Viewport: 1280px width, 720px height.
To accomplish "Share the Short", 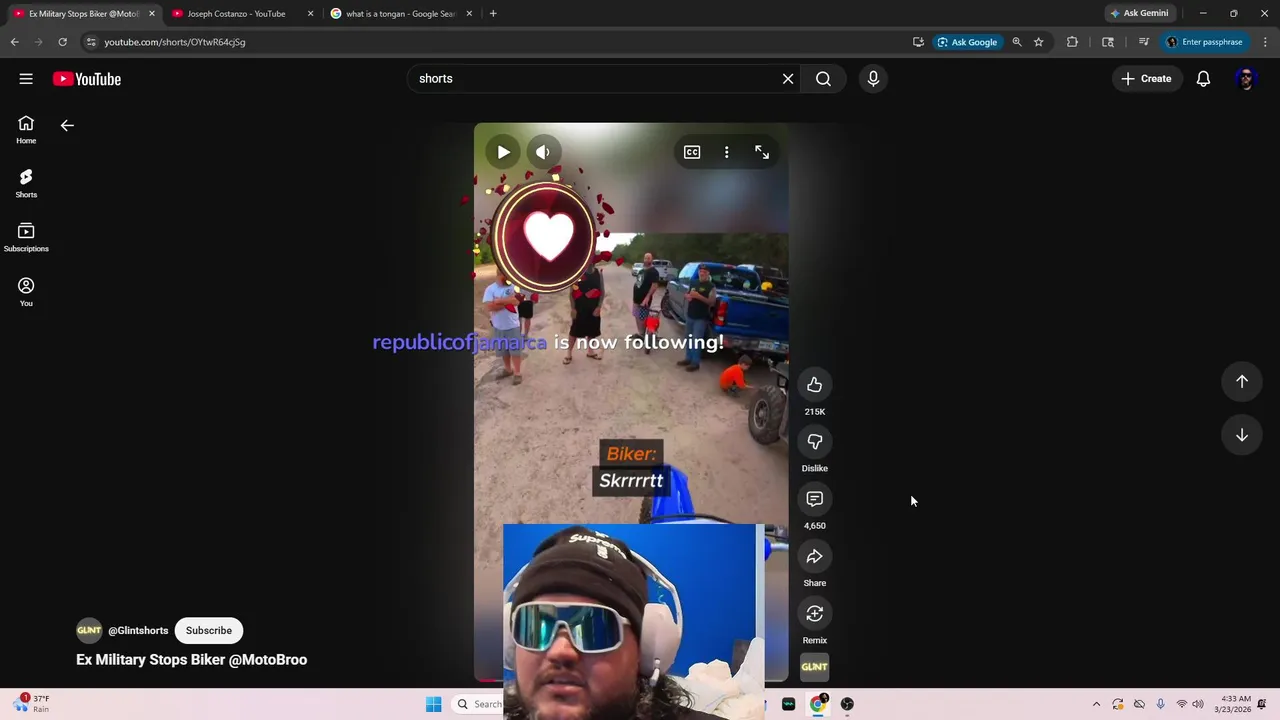I will (815, 556).
